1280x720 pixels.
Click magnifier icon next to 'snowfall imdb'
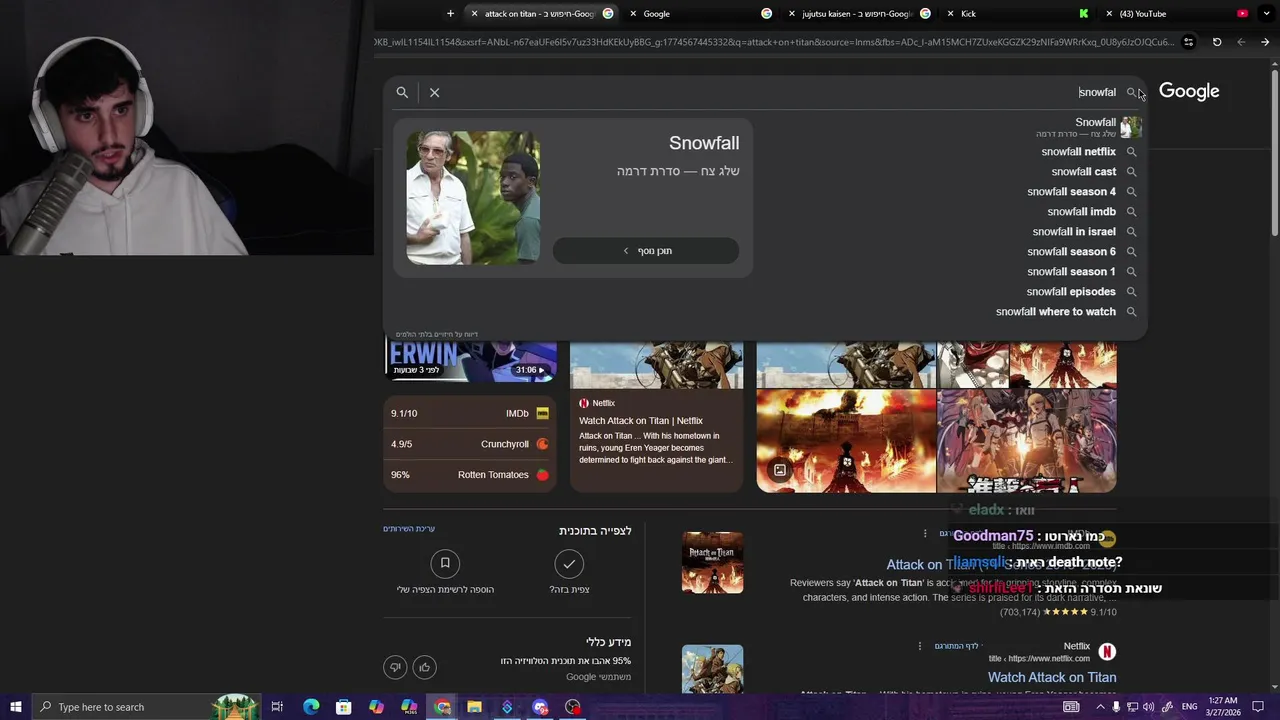click(1132, 212)
